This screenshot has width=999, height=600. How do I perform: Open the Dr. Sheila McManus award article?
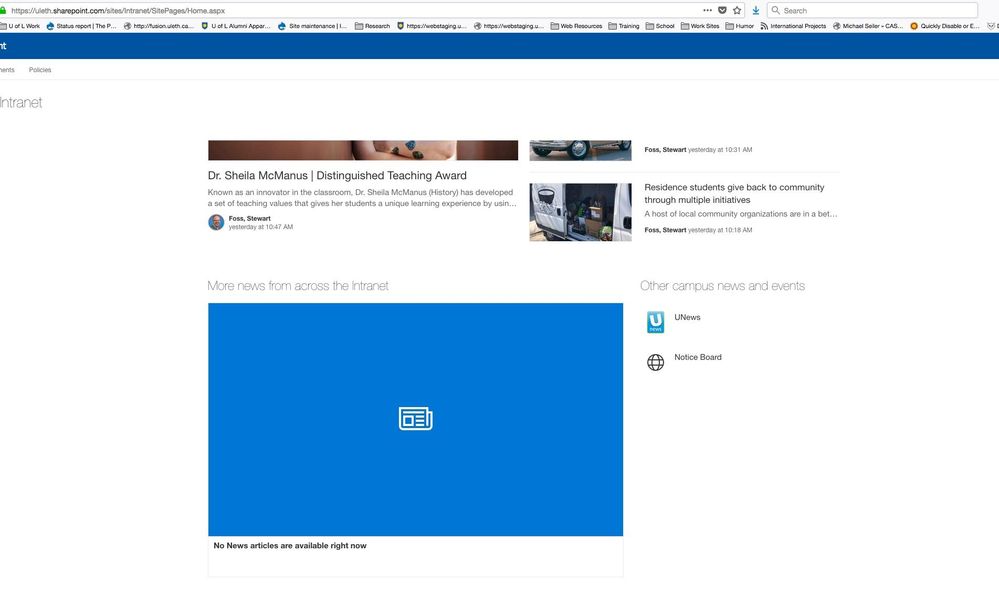(x=336, y=175)
